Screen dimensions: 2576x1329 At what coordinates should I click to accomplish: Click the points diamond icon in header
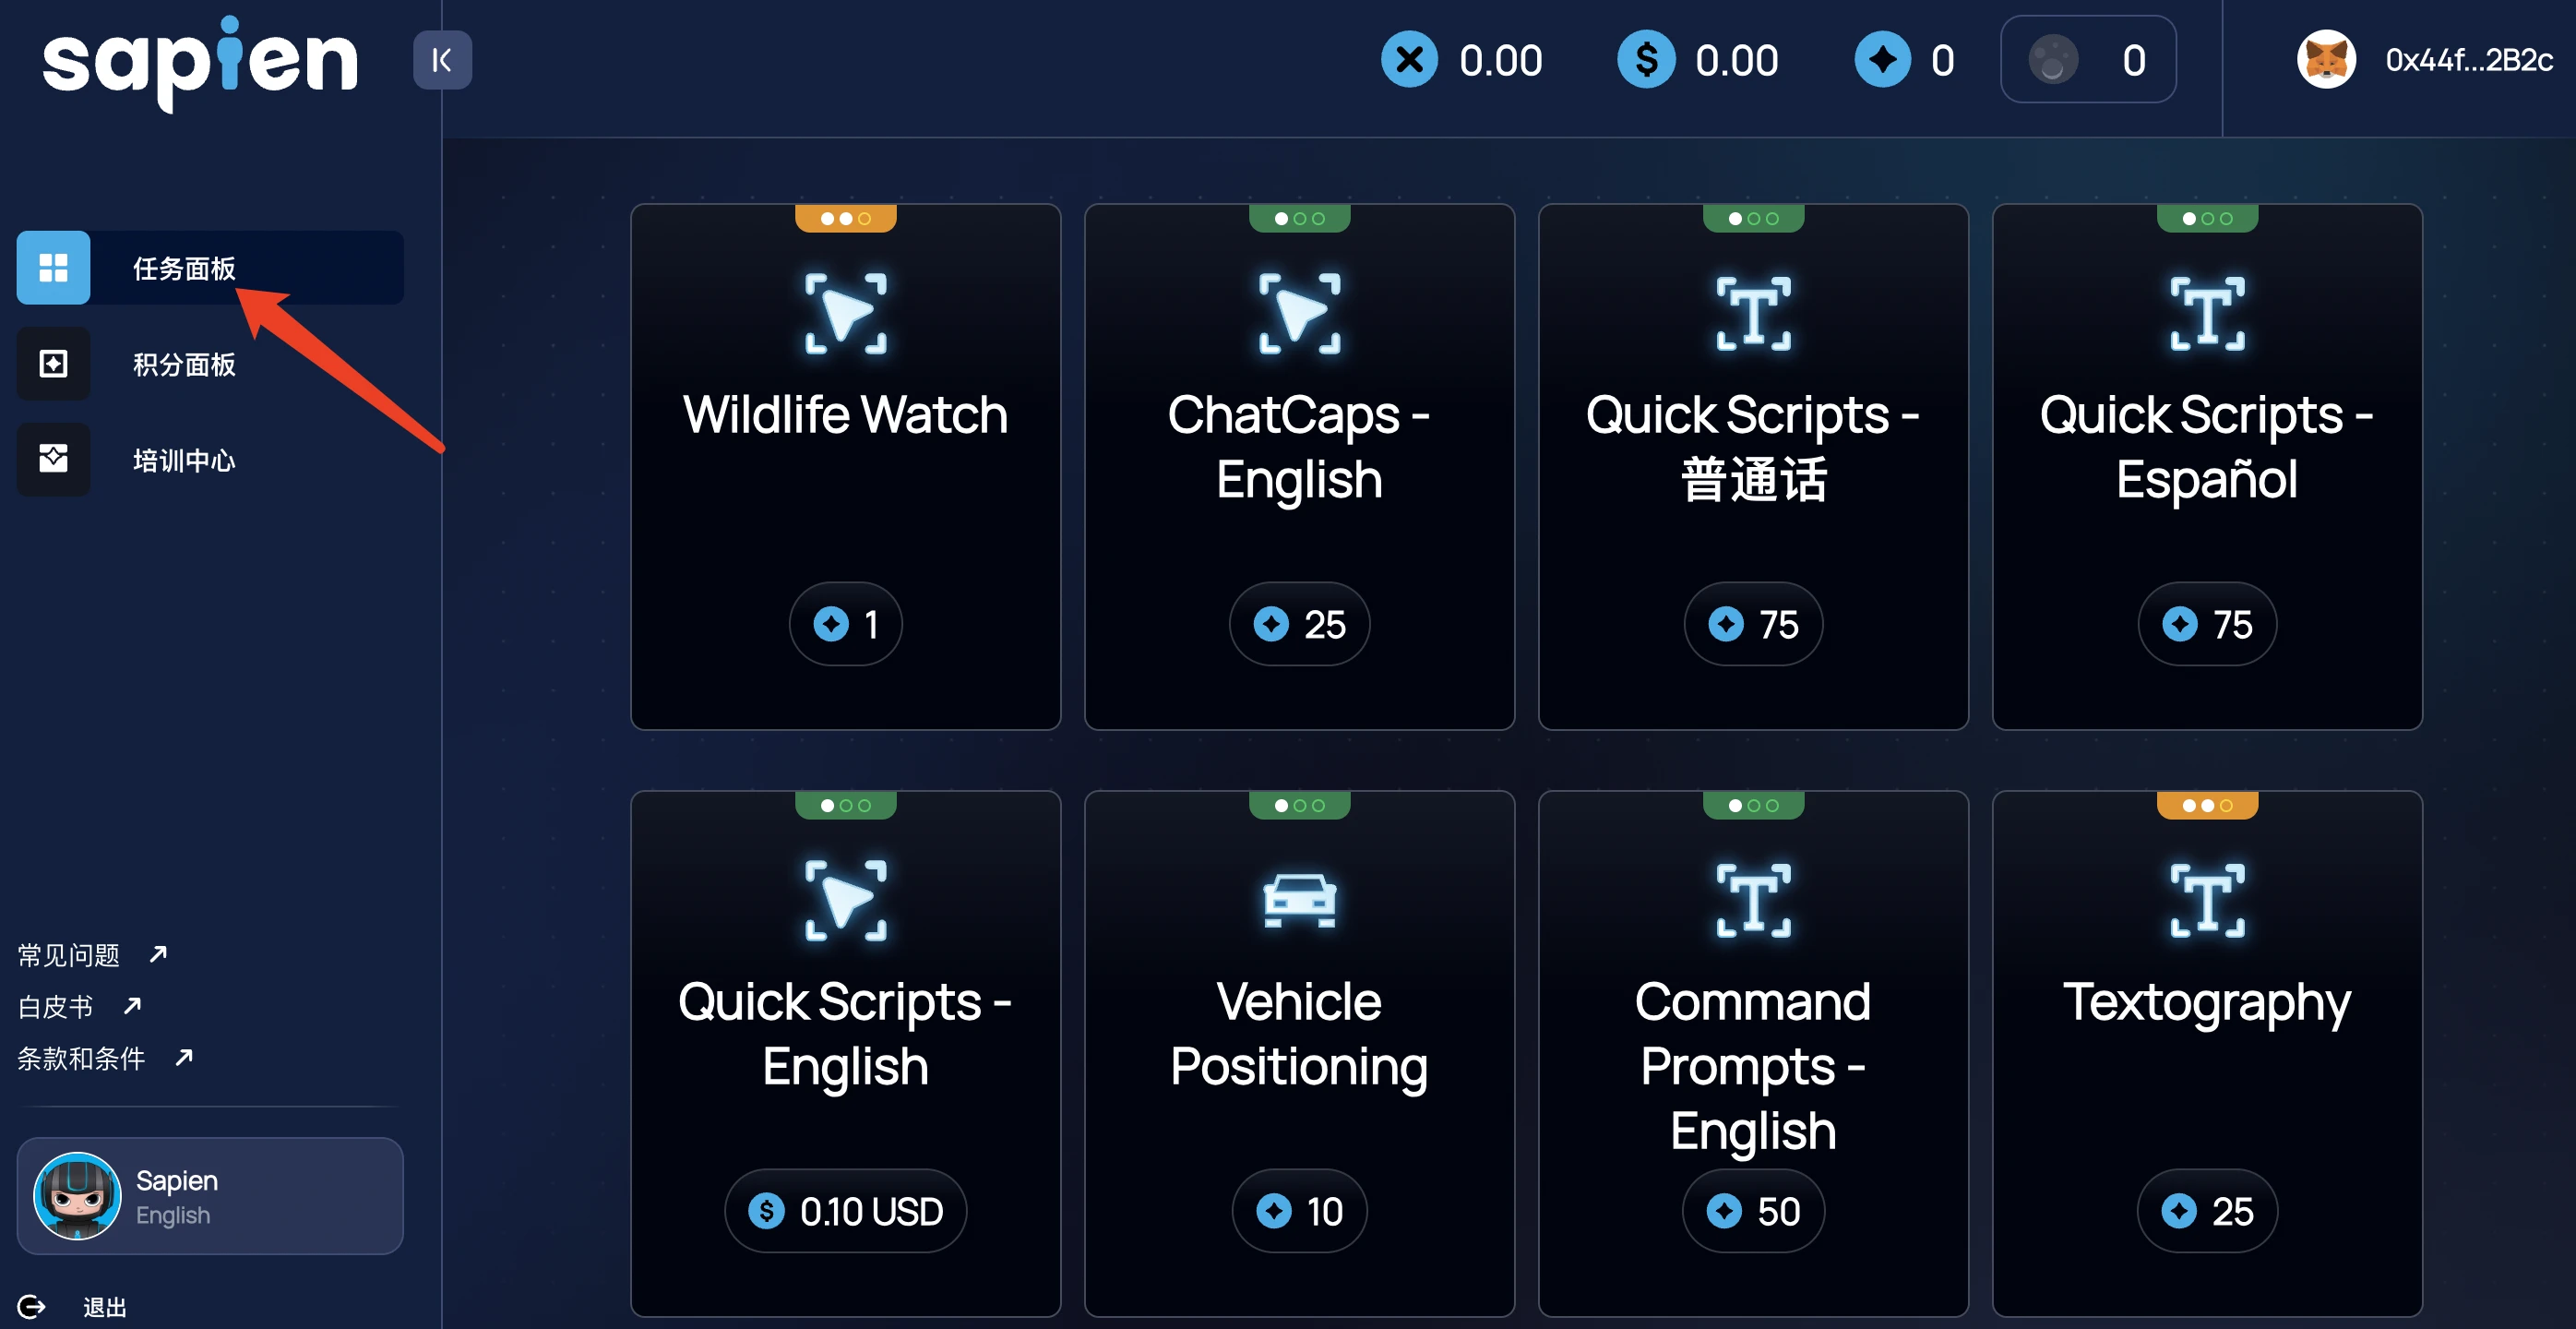pos(1882,60)
